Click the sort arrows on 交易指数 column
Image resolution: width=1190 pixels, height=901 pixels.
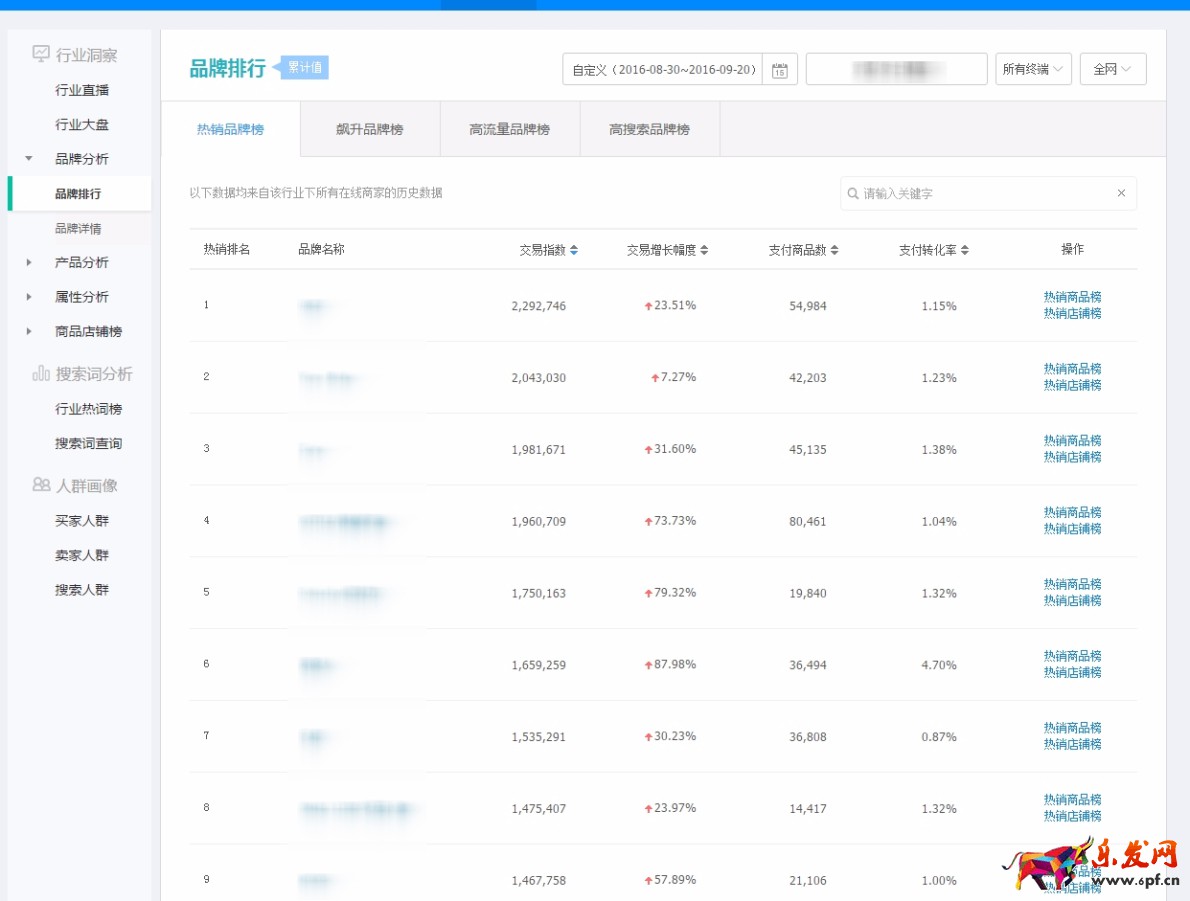[x=573, y=251]
